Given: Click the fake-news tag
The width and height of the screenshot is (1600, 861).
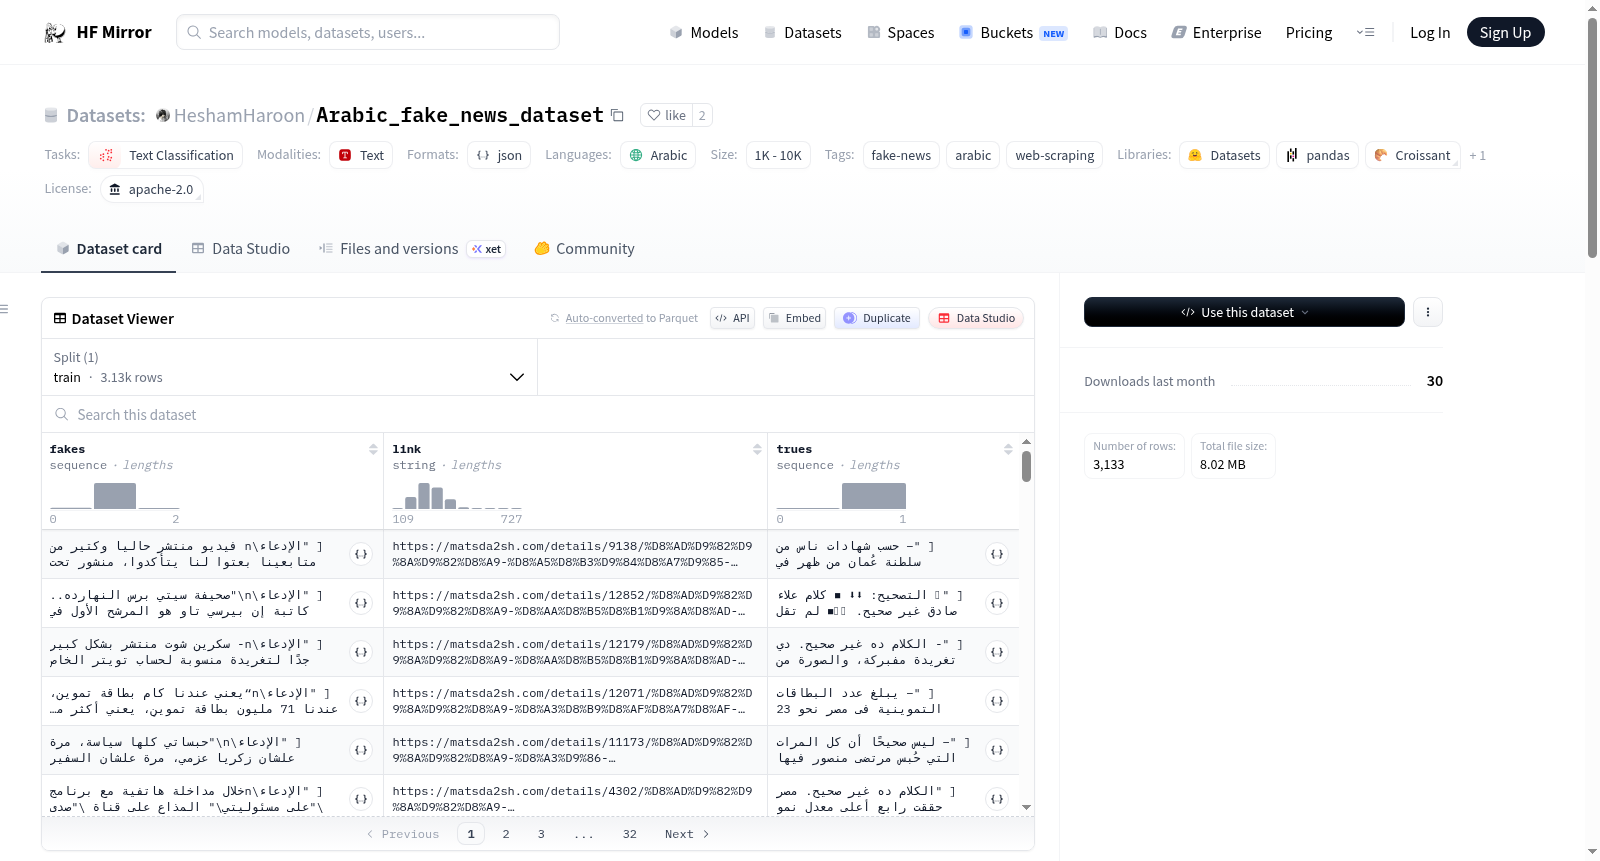Looking at the screenshot, I should 901,155.
